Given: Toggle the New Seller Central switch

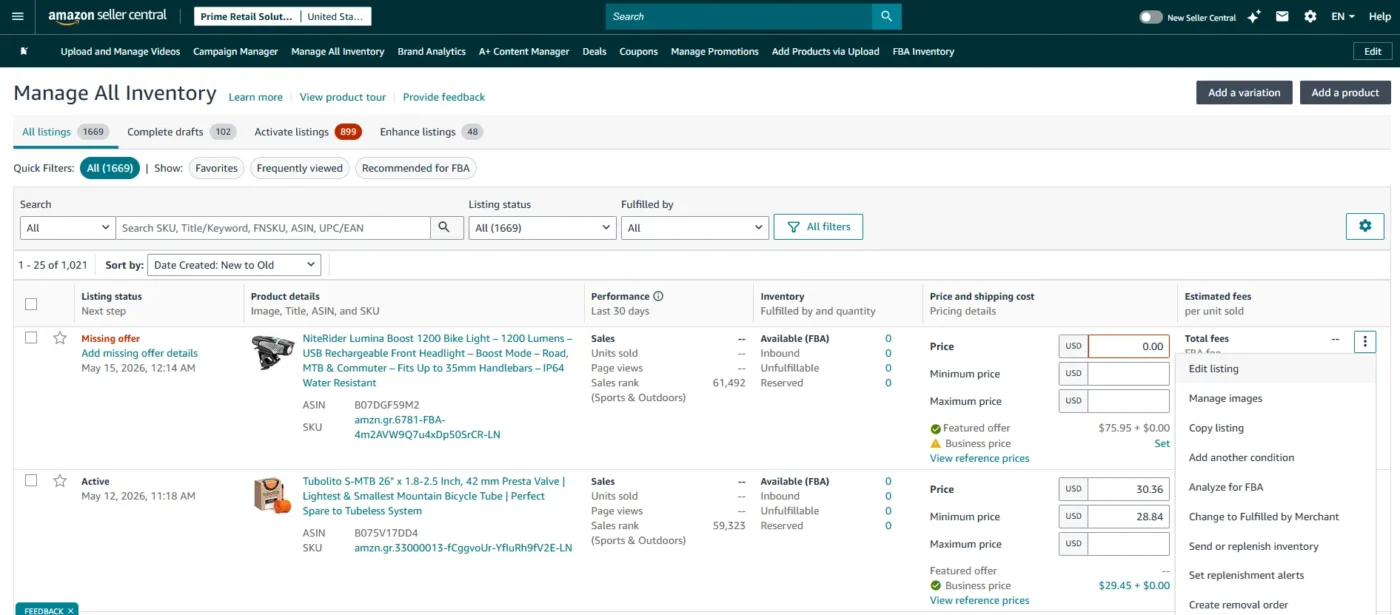Looking at the screenshot, I should coord(1151,17).
